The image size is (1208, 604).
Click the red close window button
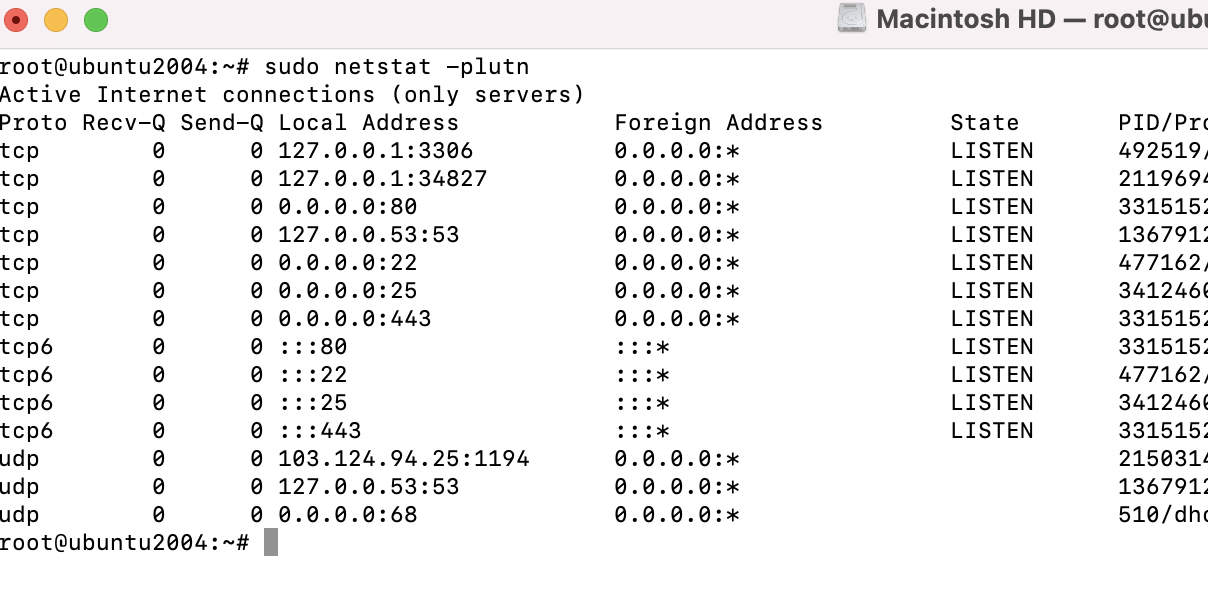coord(15,19)
